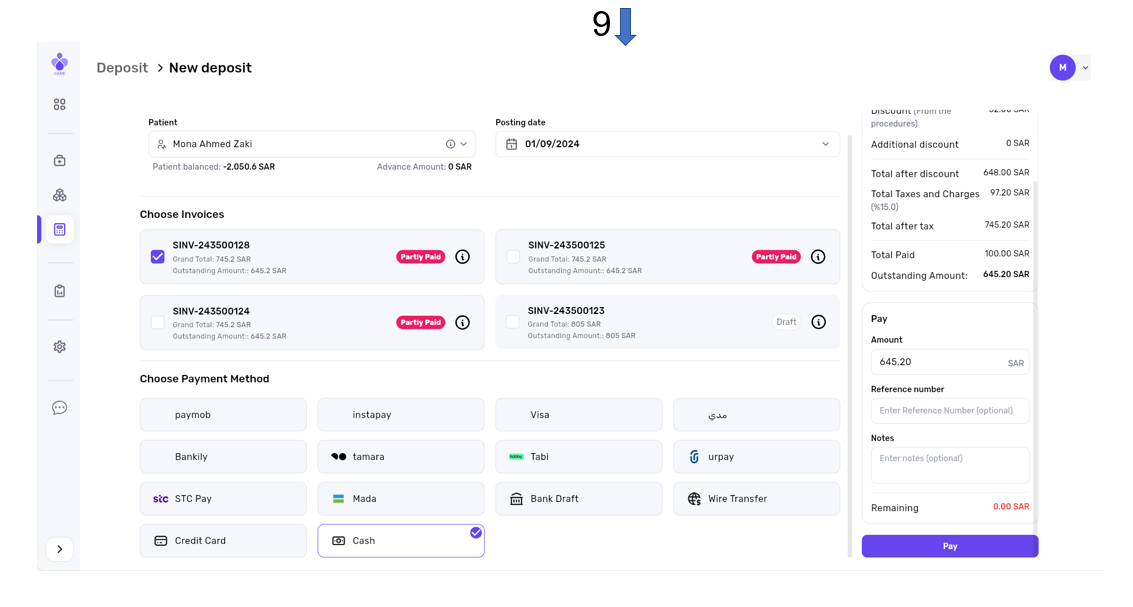Select invoice SINV-243500124 checkbox

157,322
